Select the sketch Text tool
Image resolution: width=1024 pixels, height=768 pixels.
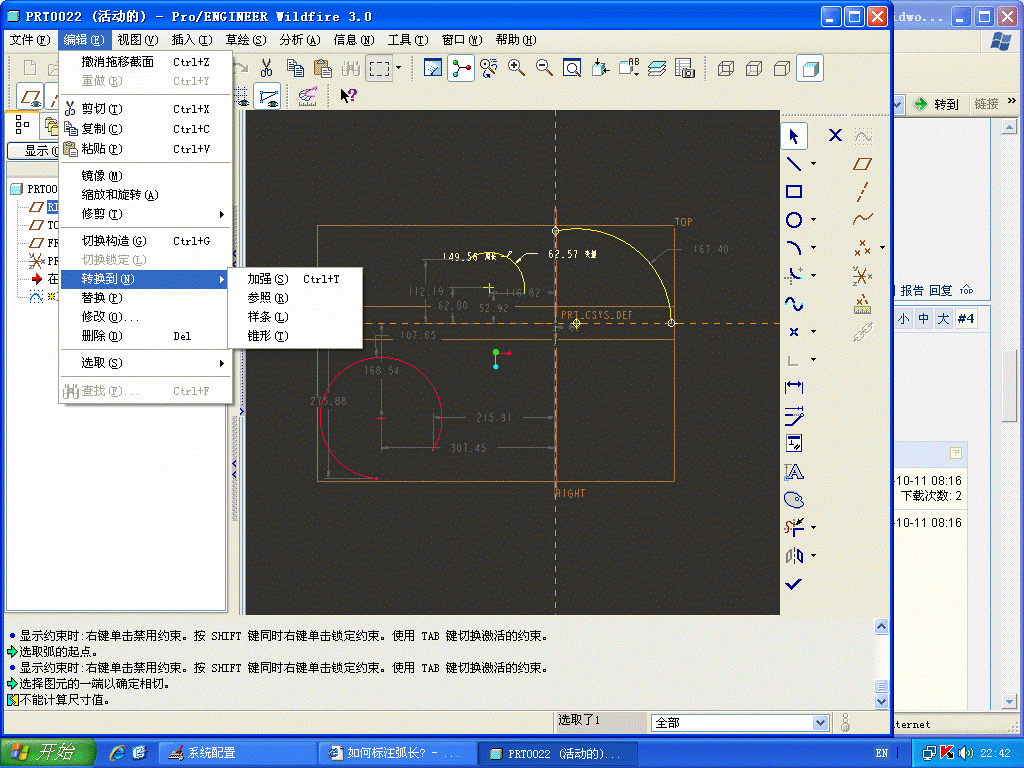793,472
